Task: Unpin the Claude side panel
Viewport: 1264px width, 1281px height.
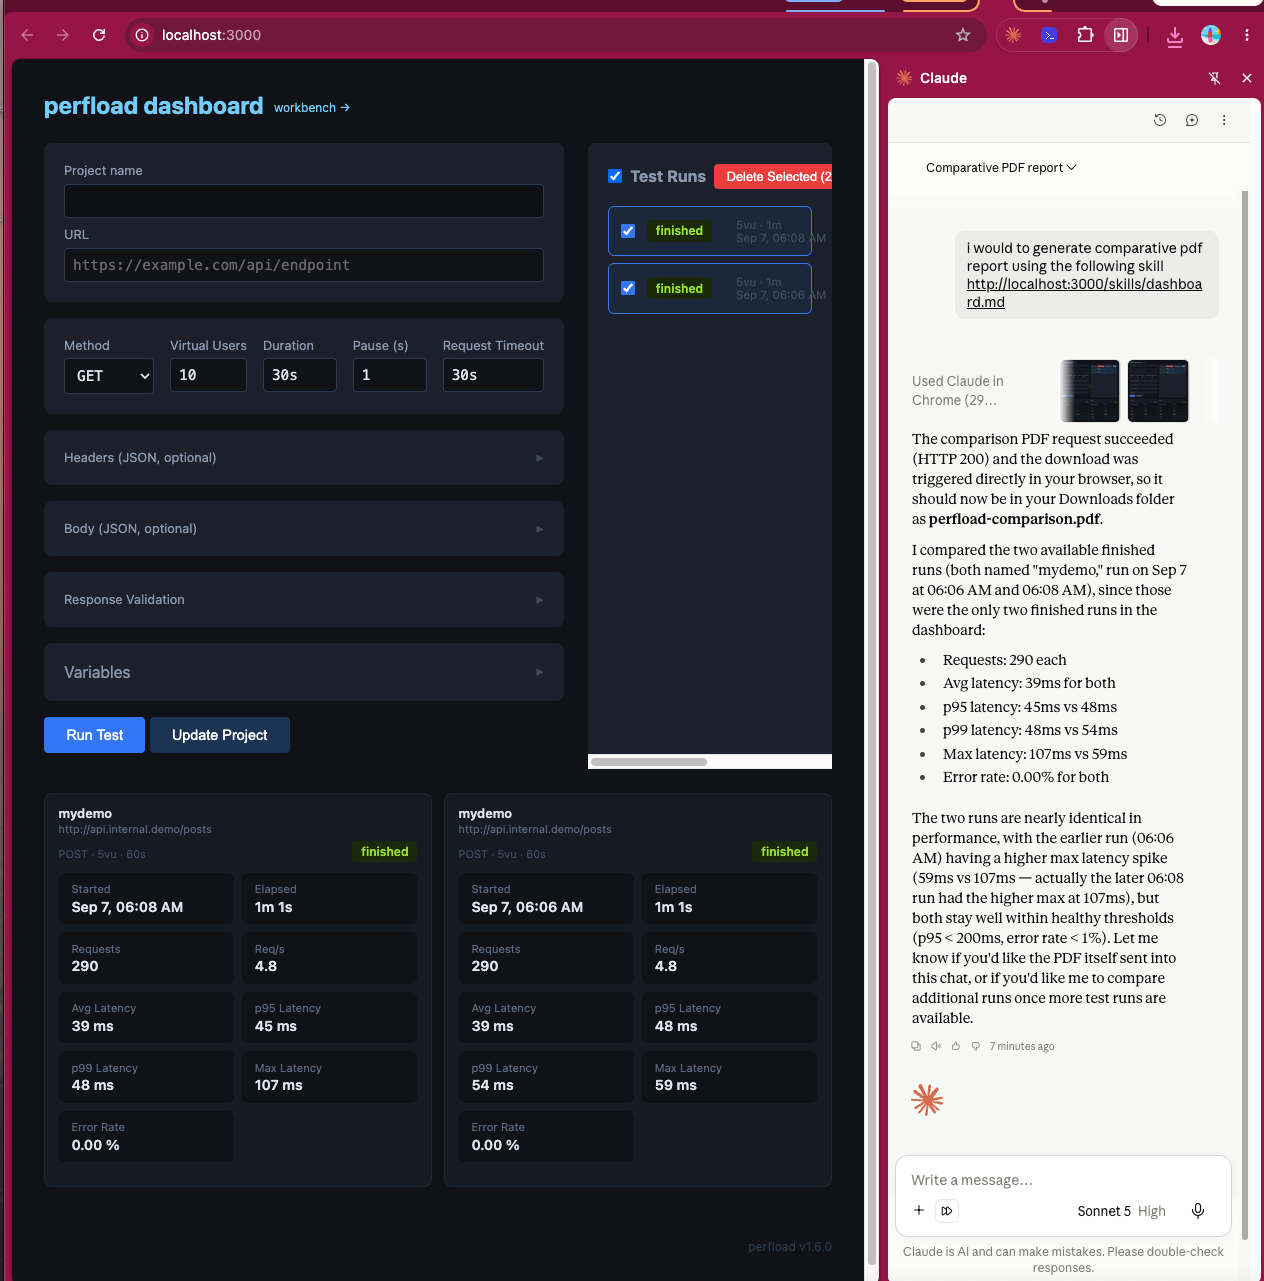Action: coord(1214,78)
